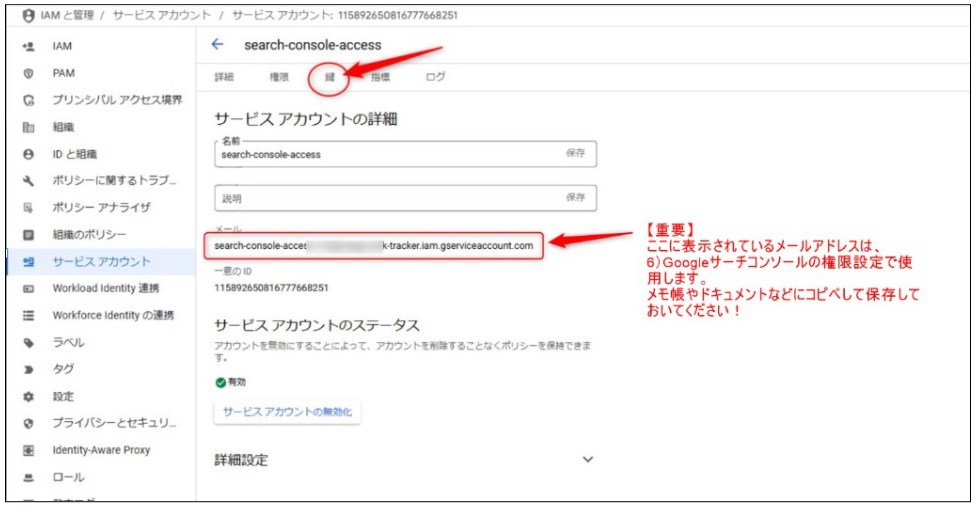Image resolution: width=977 pixels, height=509 pixels.
Task: Click 保存 next to the 名前 field
Action: click(x=575, y=153)
